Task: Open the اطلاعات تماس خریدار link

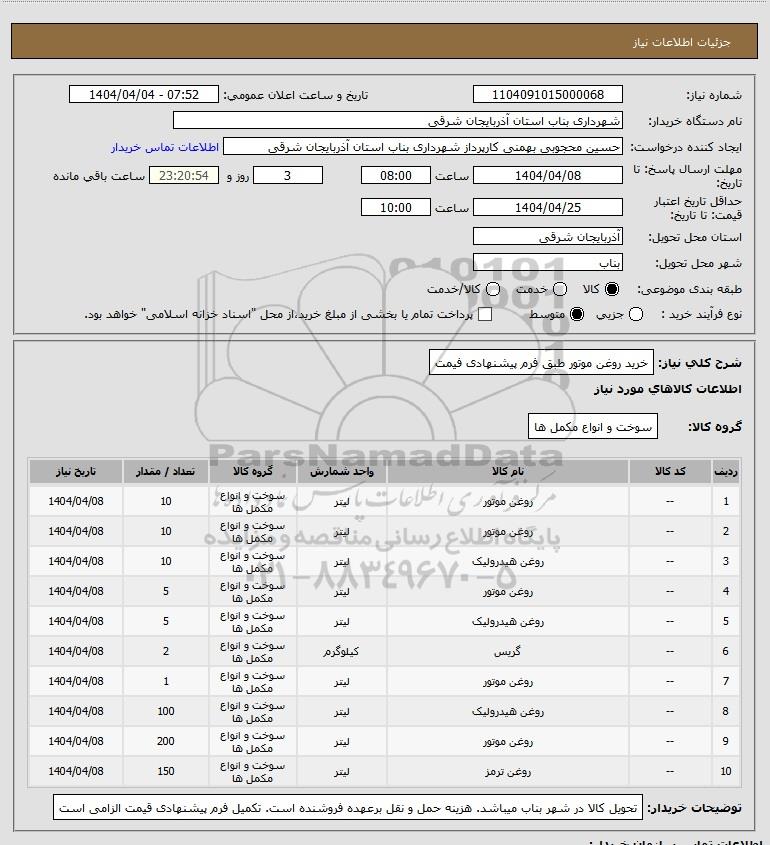Action: (165, 147)
